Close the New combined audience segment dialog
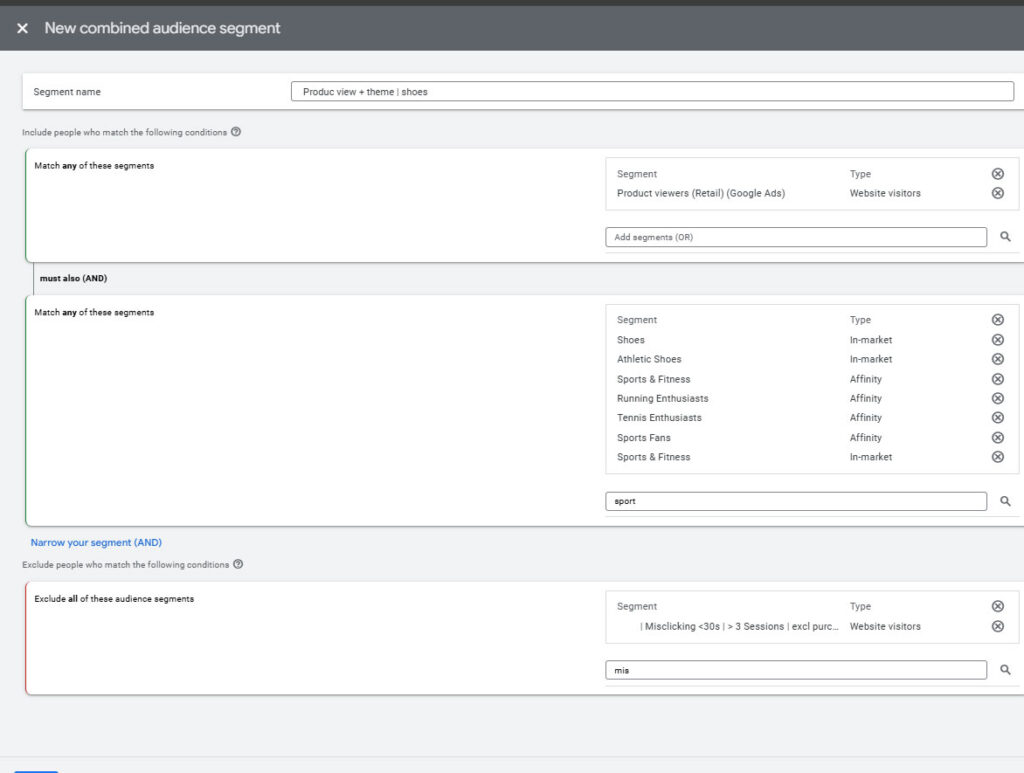 coord(22,28)
